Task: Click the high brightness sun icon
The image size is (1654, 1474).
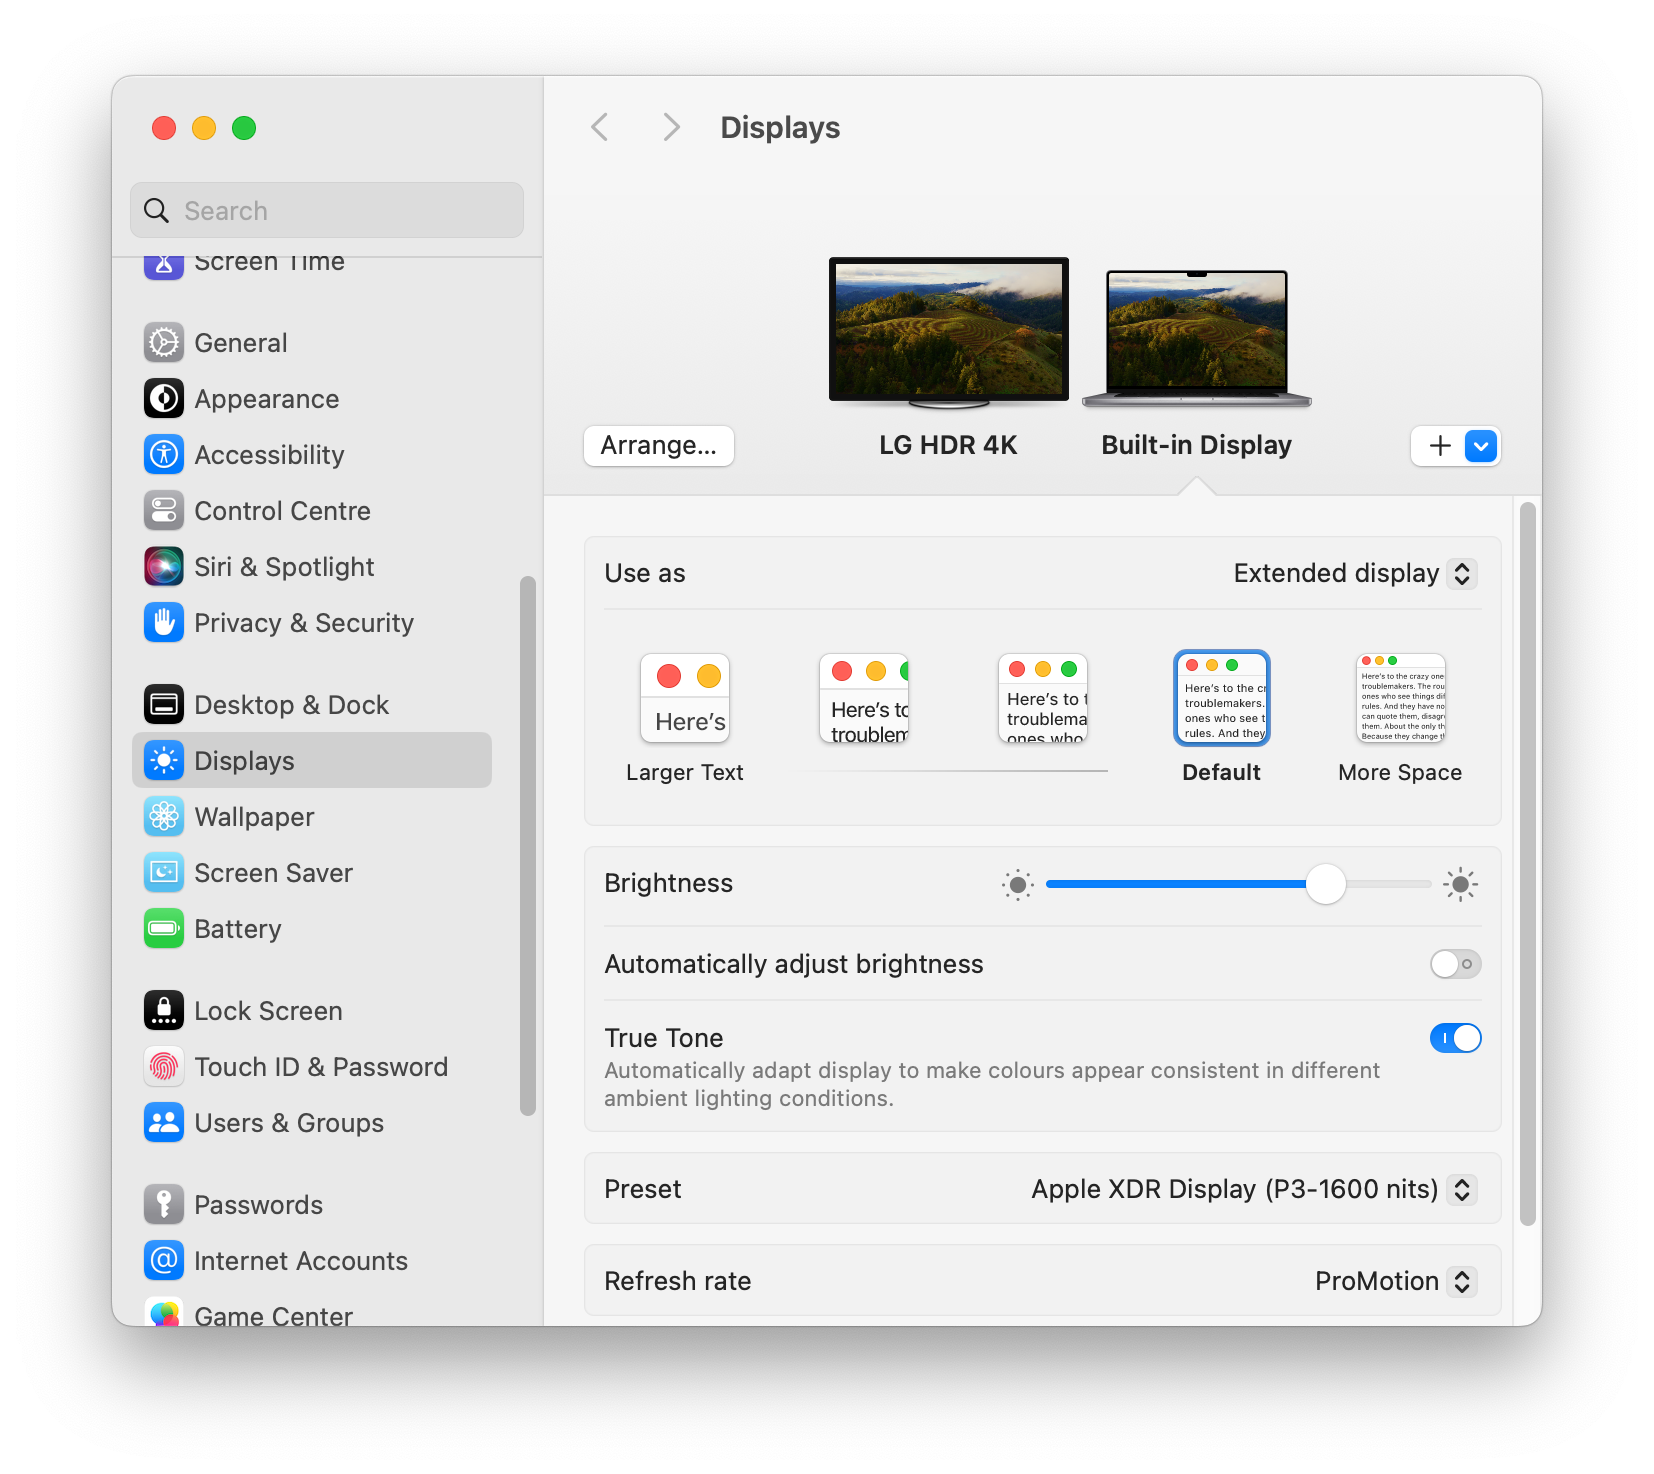Action: [x=1461, y=884]
